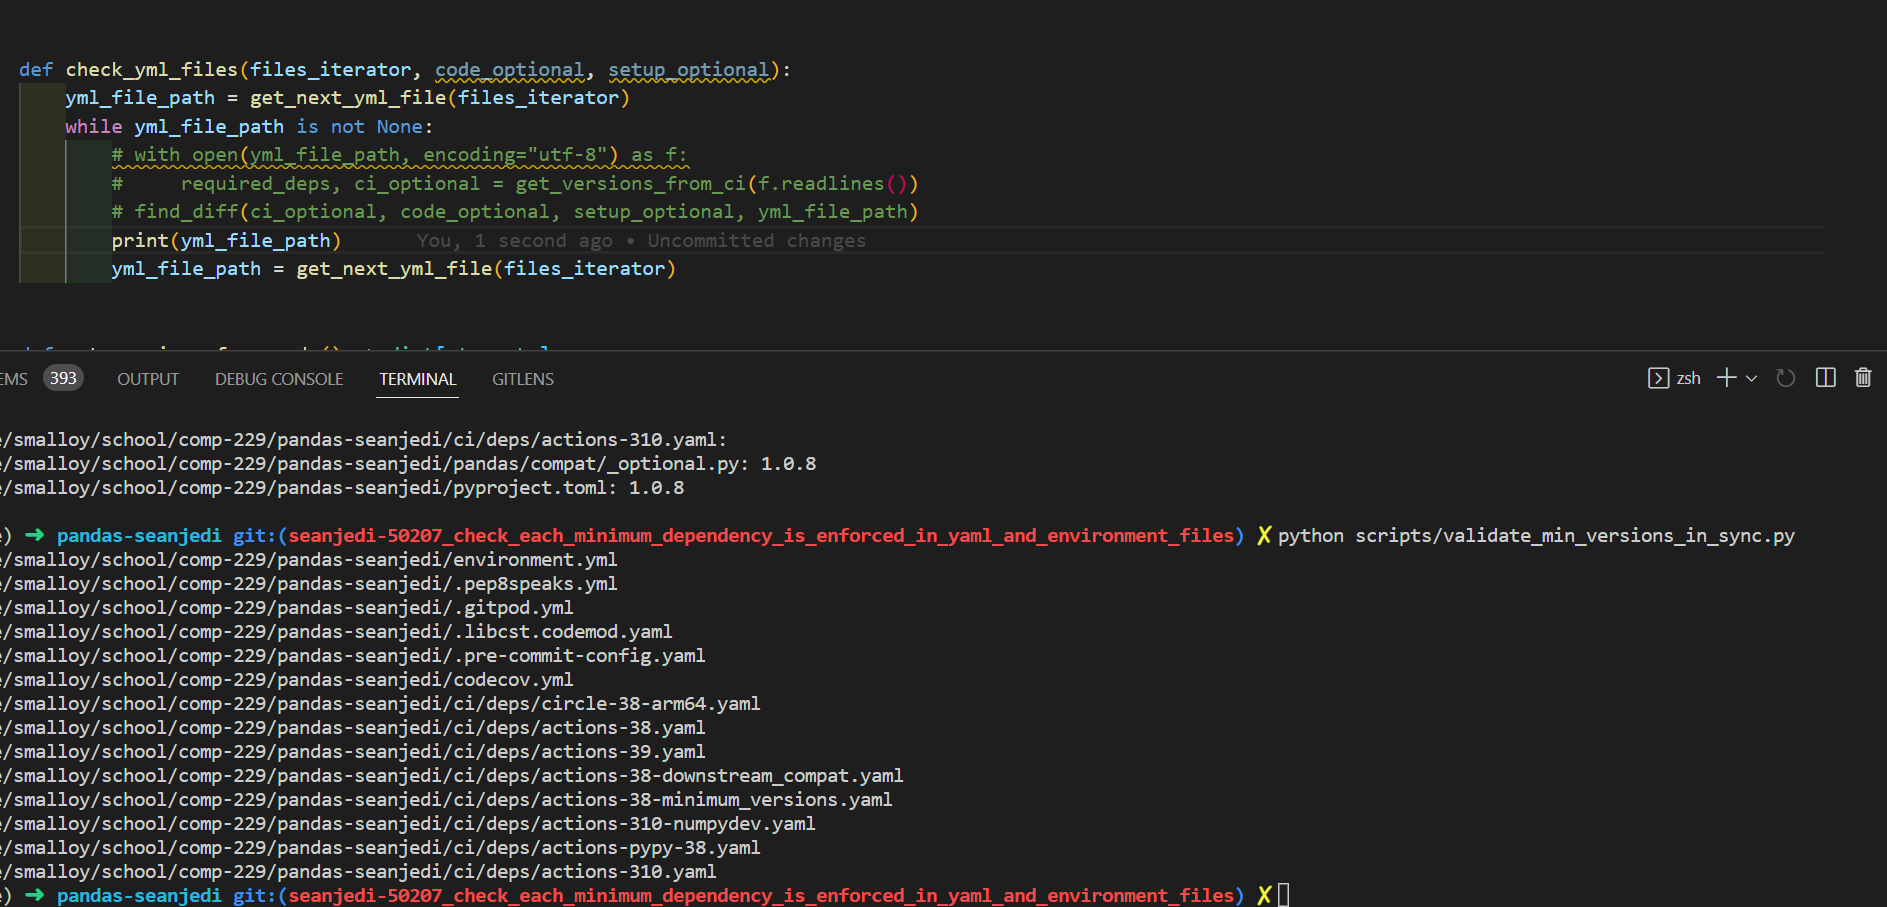Click the 'setup_optional' parameter in definition
1887x907 pixels.
coord(688,69)
